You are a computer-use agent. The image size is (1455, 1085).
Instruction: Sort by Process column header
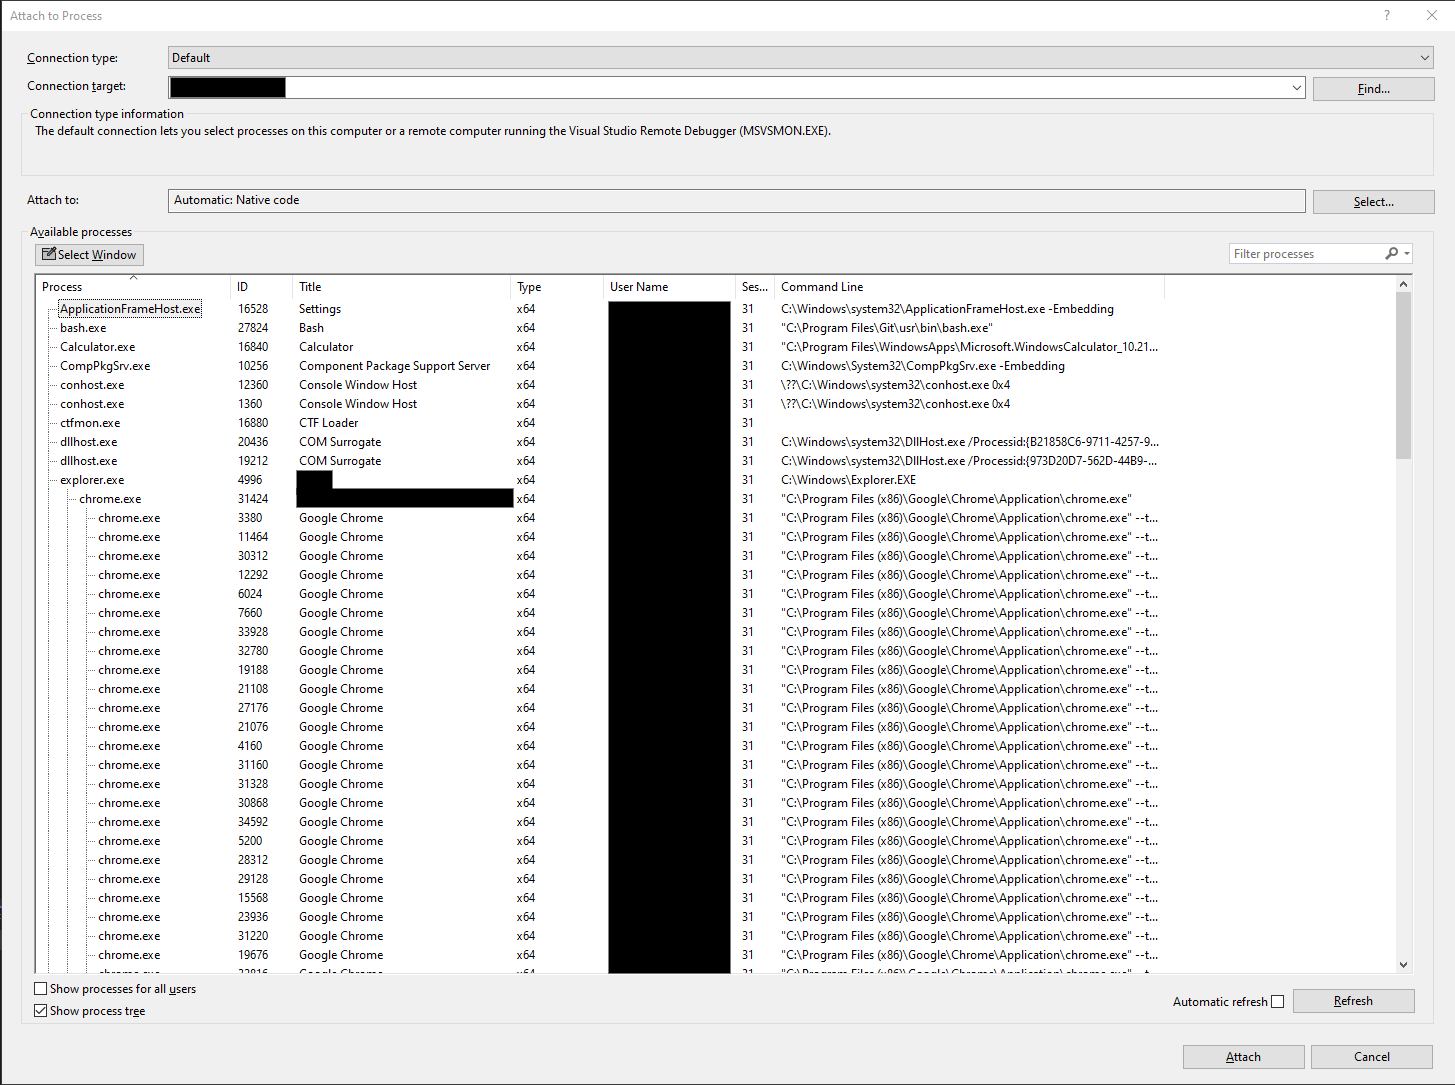coord(133,287)
